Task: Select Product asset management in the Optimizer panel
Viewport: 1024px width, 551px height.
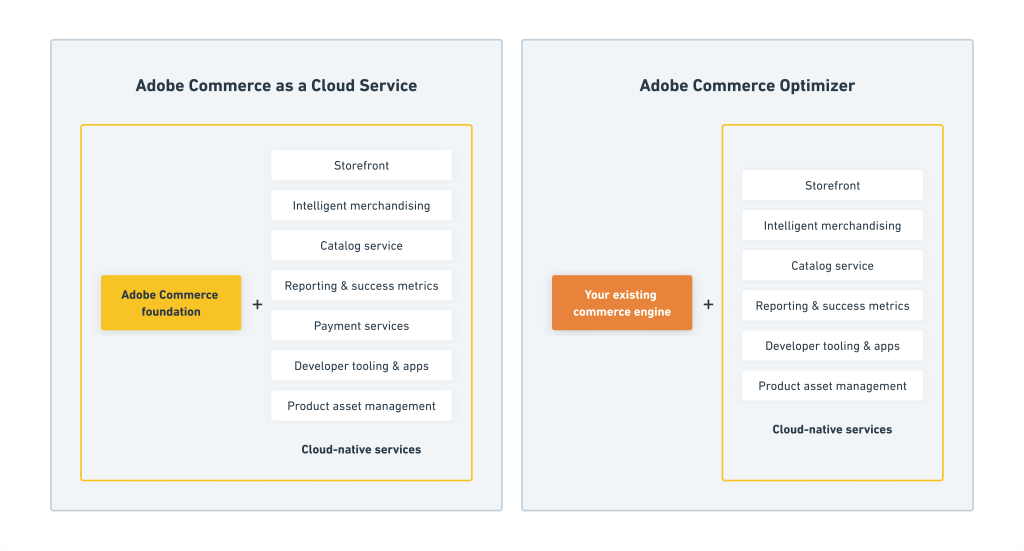Action: pyautogui.click(x=832, y=386)
